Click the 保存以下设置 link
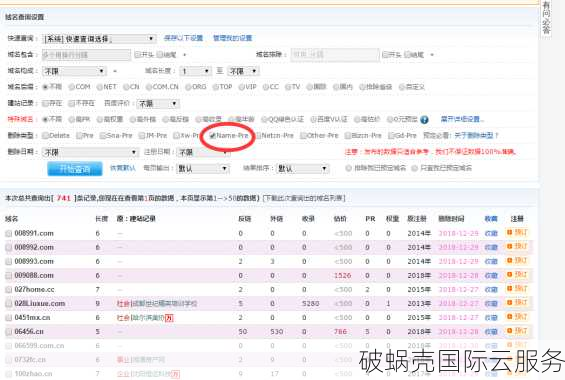Image resolution: width=565 pixels, height=380 pixels. (183, 38)
